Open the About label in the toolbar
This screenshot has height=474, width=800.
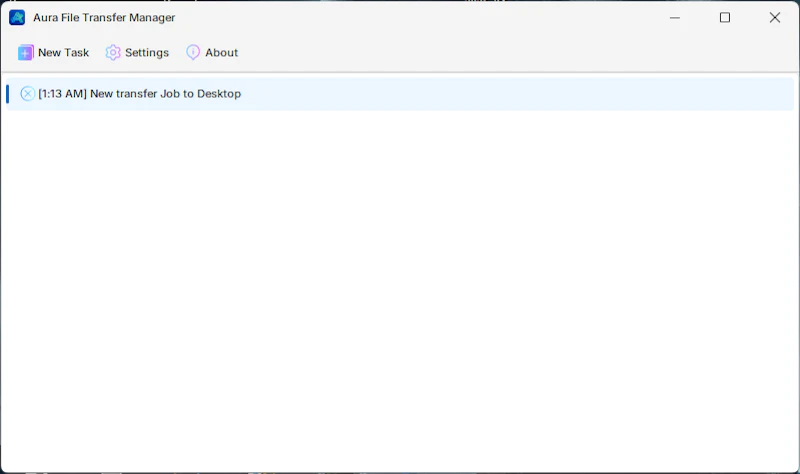click(221, 53)
